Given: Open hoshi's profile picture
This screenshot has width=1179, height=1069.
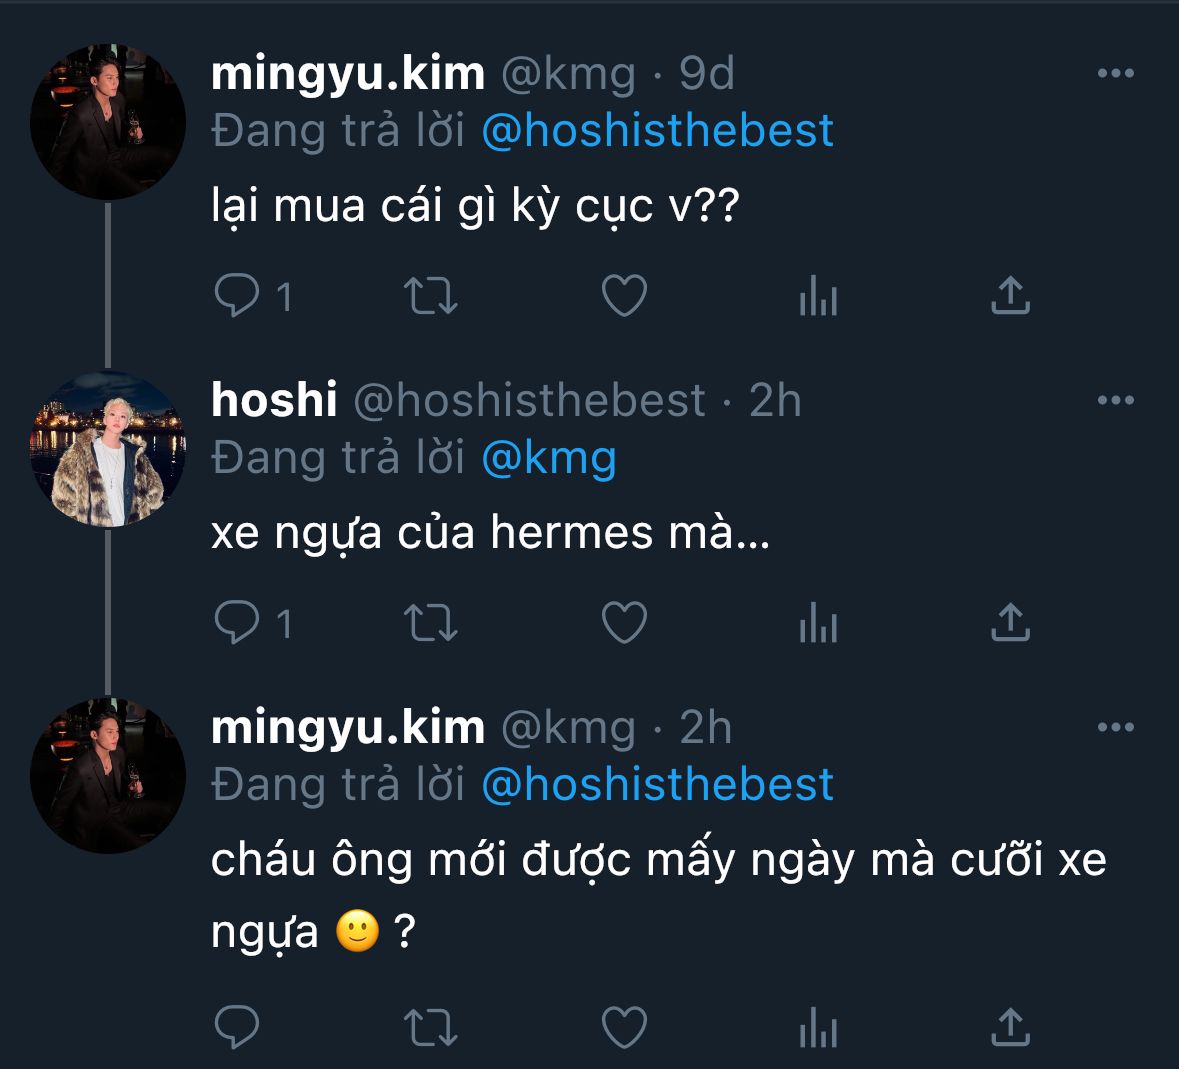Looking at the screenshot, I should point(108,449).
